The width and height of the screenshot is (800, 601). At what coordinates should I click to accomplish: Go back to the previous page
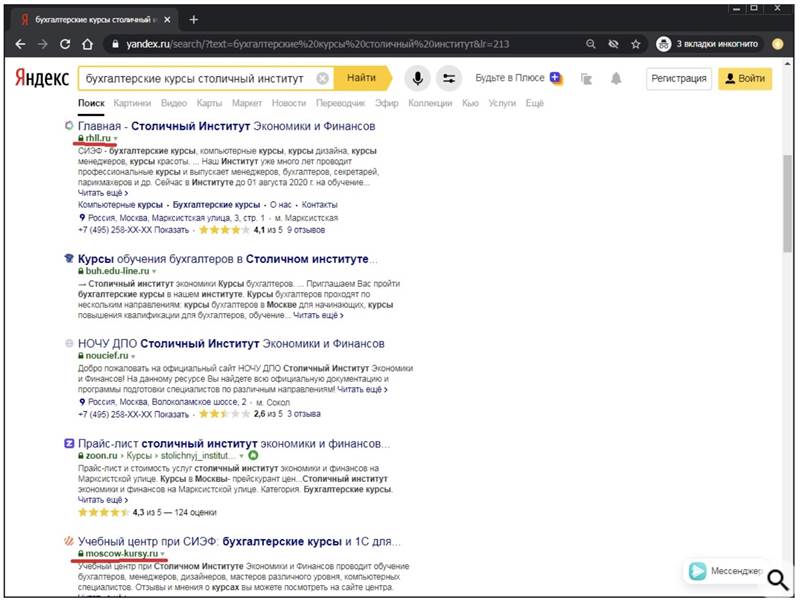[20, 44]
